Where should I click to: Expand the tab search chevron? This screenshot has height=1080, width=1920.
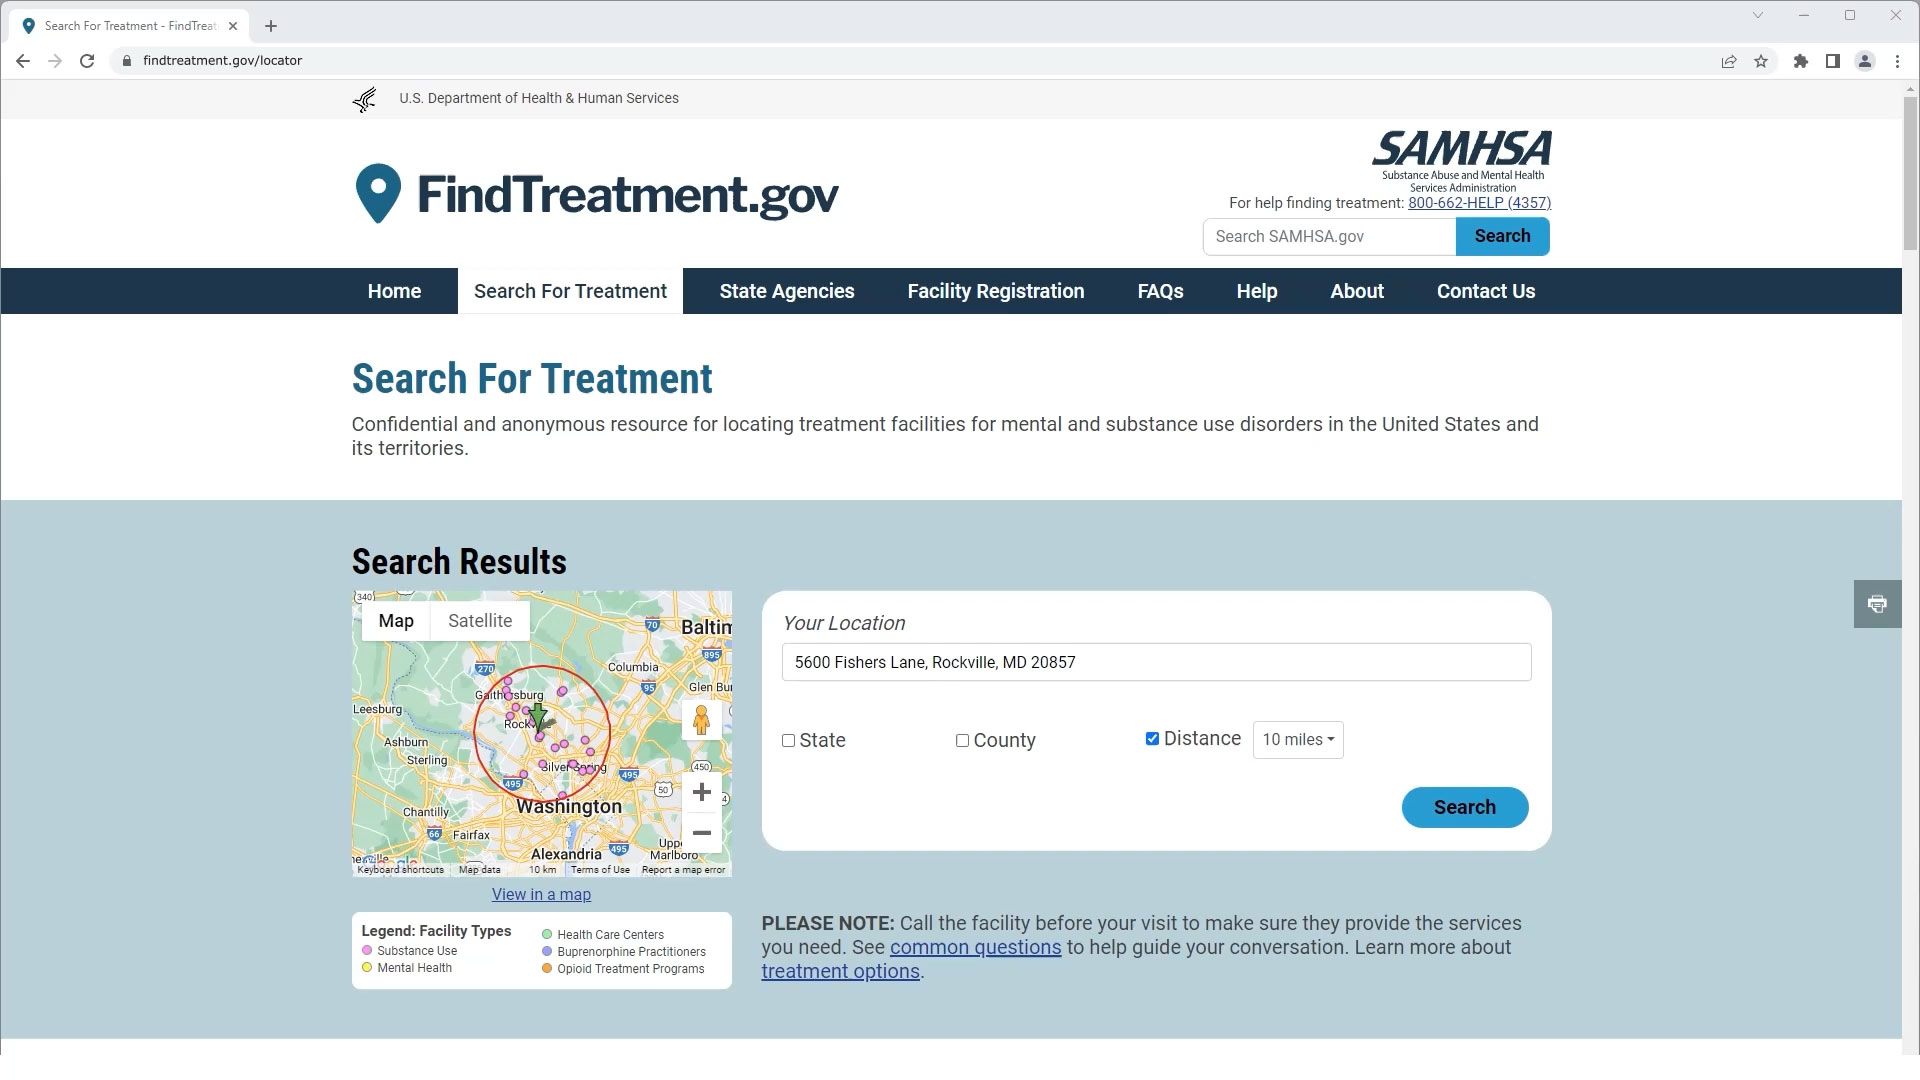(x=1757, y=15)
